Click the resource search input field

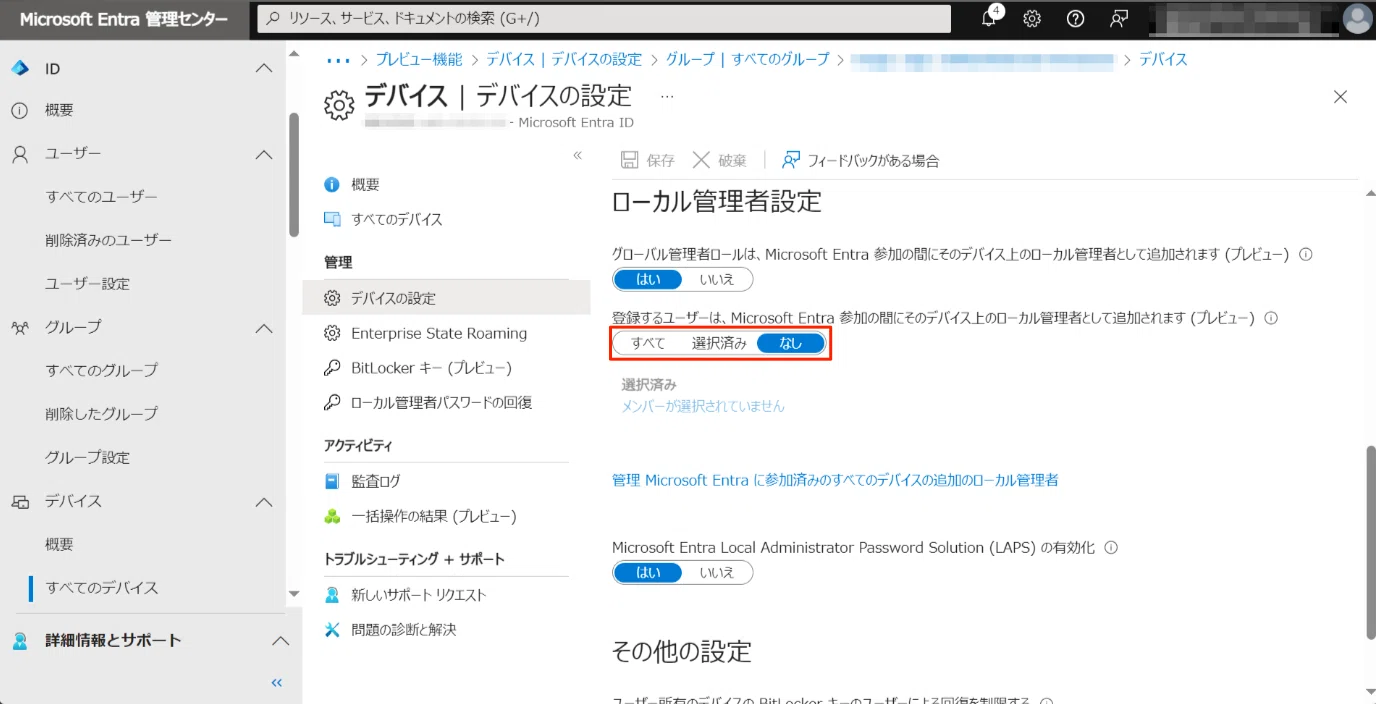pyautogui.click(x=604, y=18)
